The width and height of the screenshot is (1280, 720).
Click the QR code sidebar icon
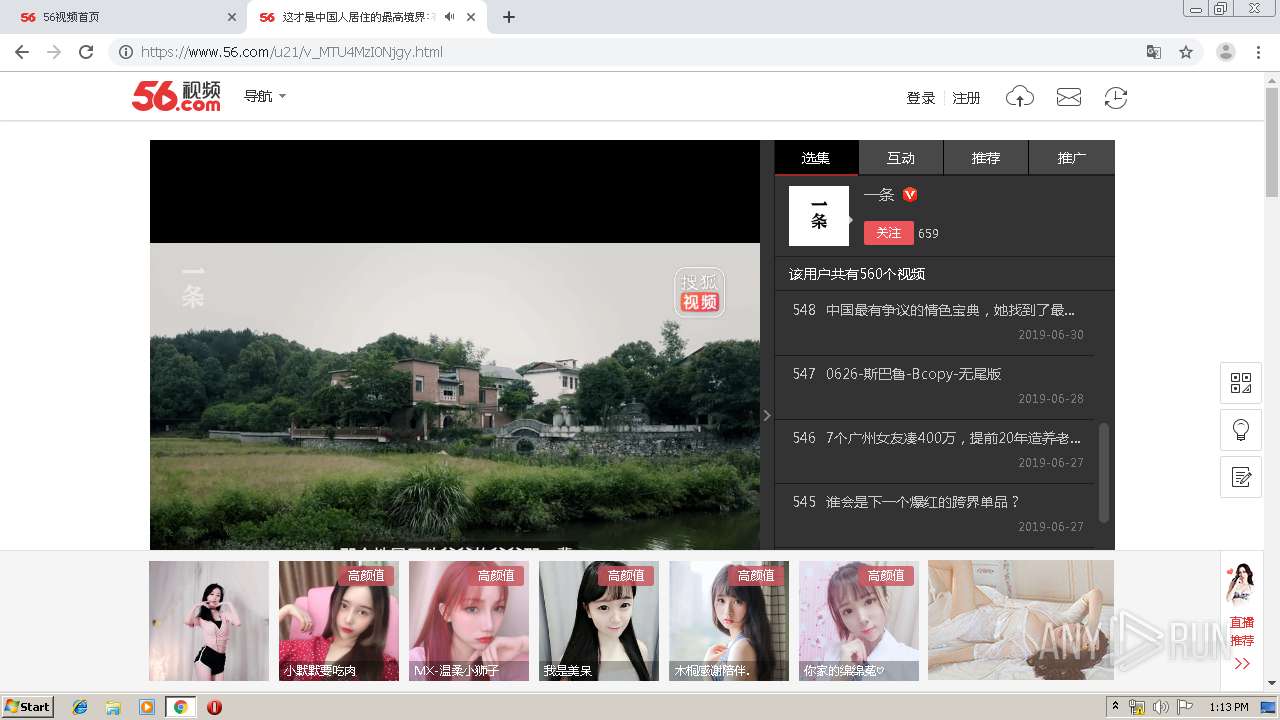[x=1241, y=383]
